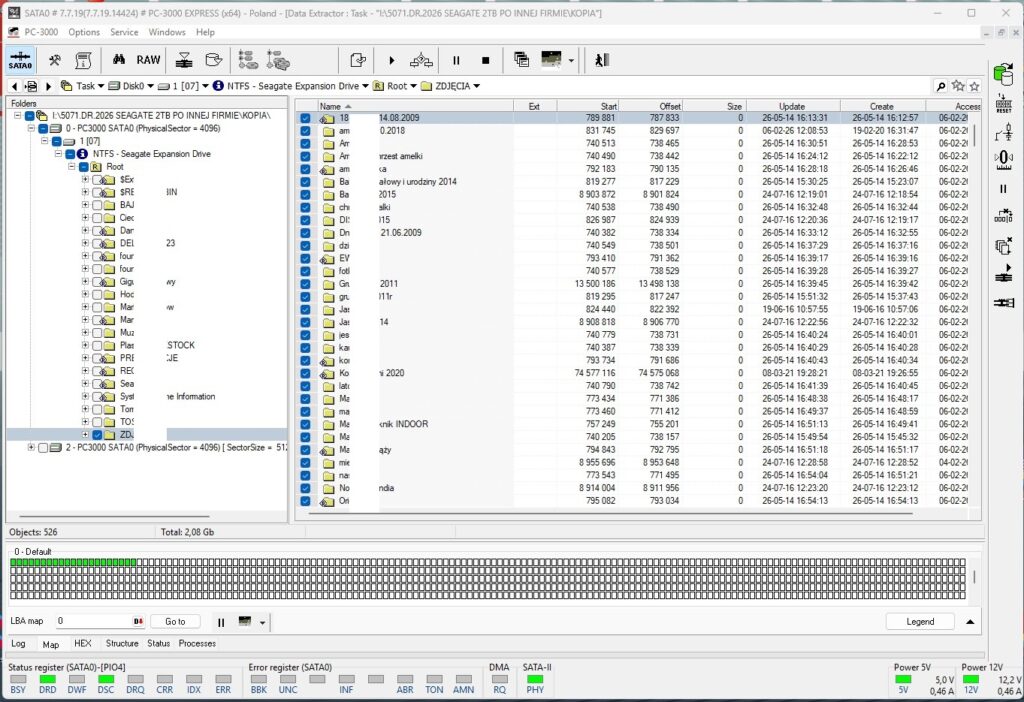Click the binoculars search icon
Screen dimensions: 1024x702
tap(118, 60)
